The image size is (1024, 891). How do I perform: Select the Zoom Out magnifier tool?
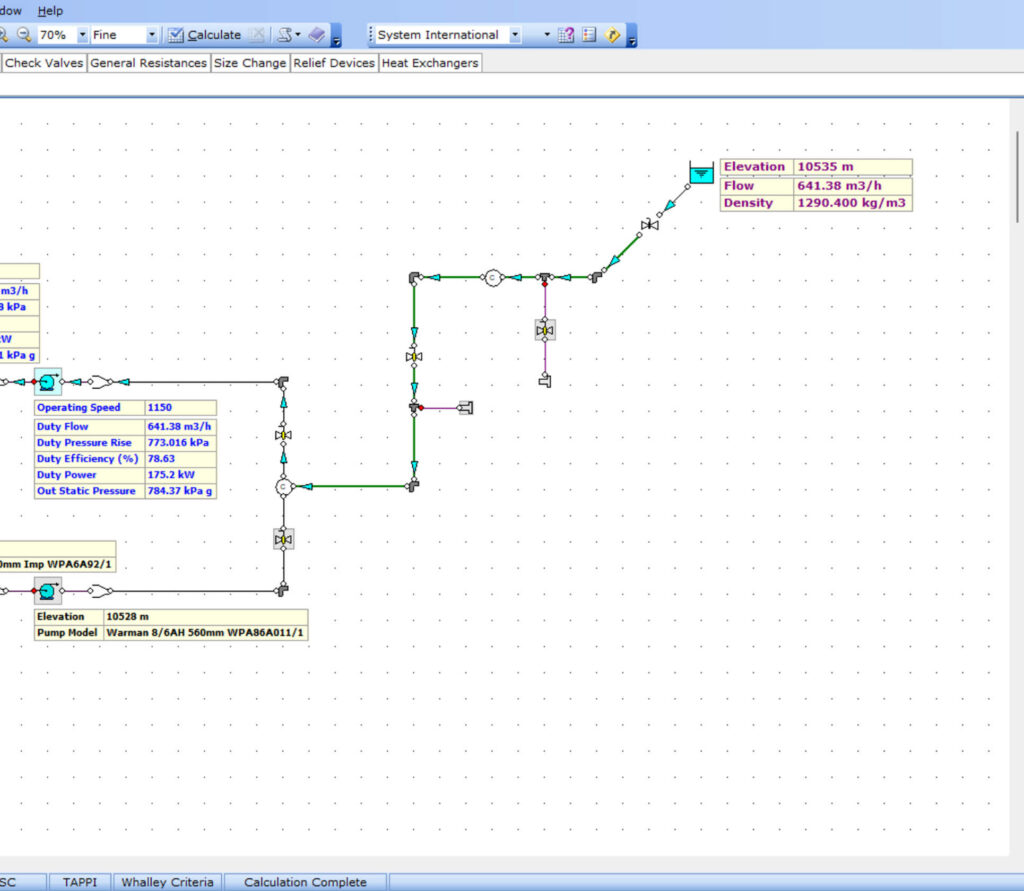pos(23,34)
